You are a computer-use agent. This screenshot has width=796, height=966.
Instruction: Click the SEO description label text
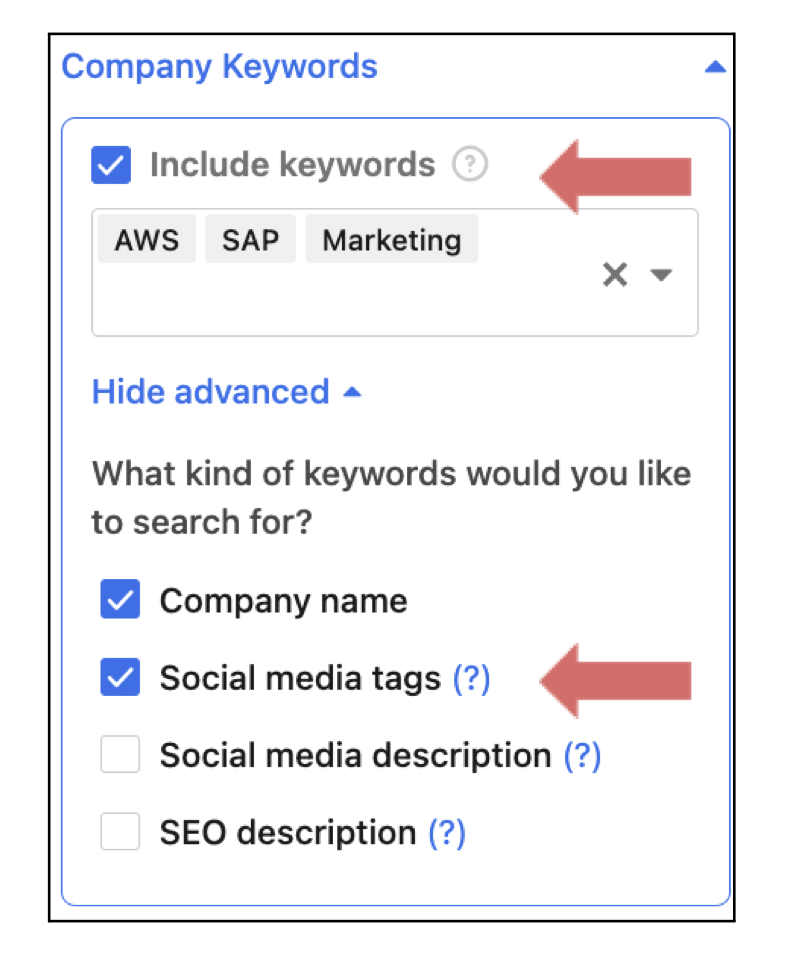(287, 833)
